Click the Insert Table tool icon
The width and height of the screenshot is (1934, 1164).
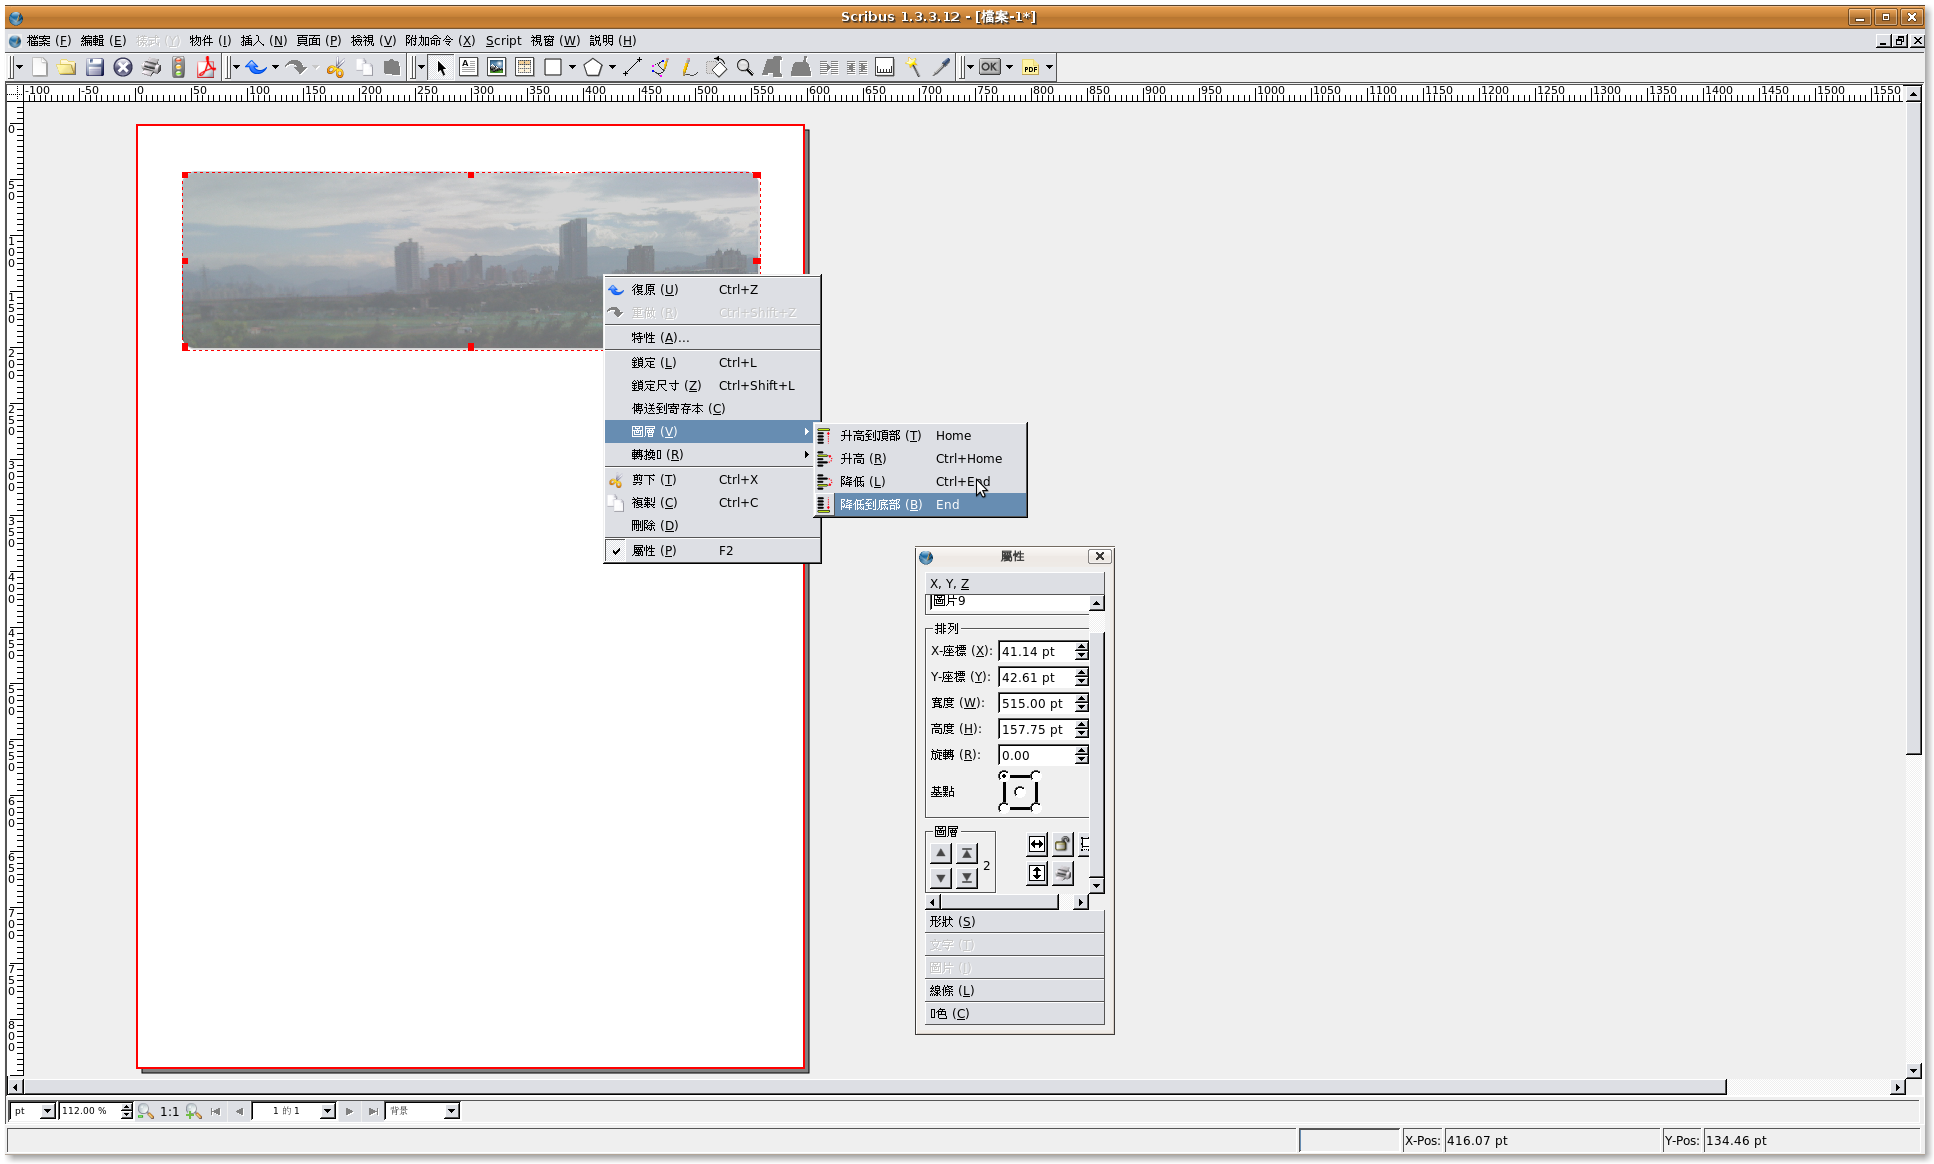click(x=524, y=67)
